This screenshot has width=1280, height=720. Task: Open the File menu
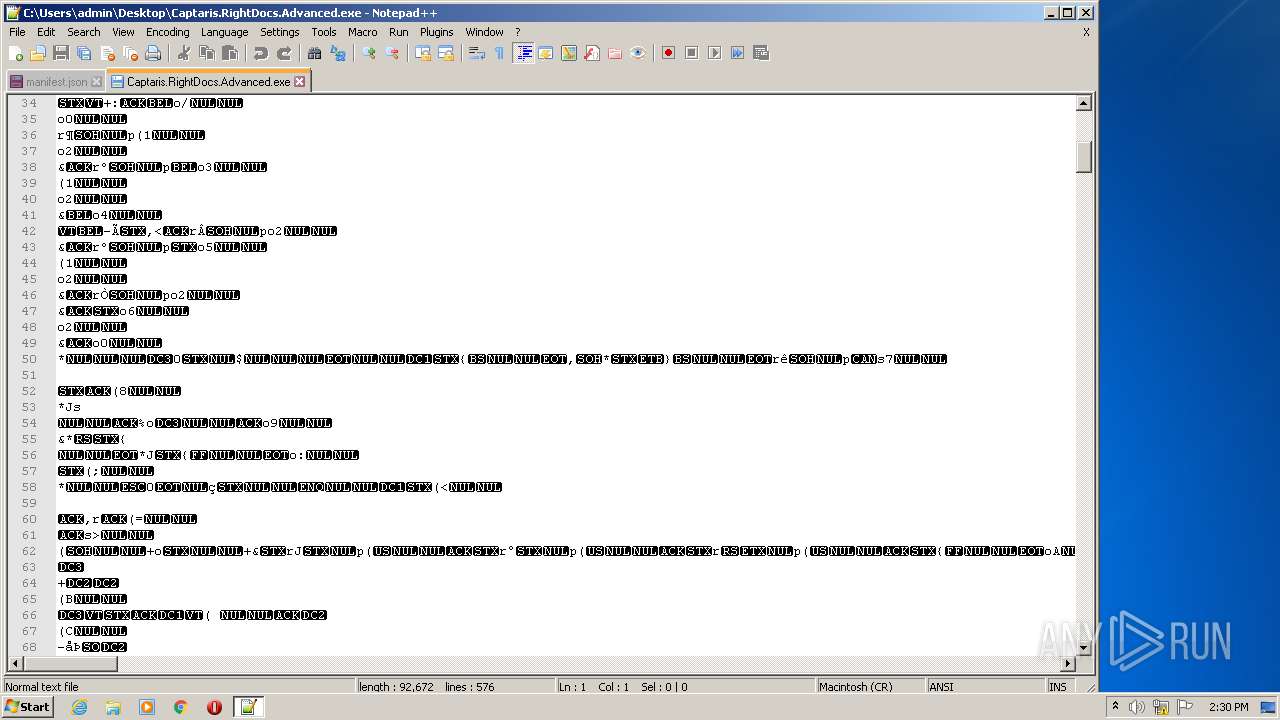pos(17,32)
